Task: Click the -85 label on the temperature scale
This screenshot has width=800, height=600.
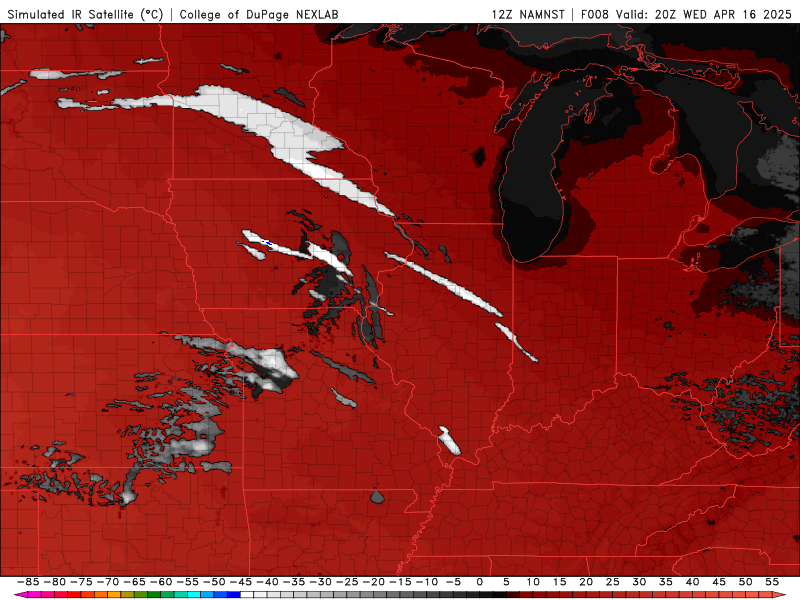Action: point(28,582)
